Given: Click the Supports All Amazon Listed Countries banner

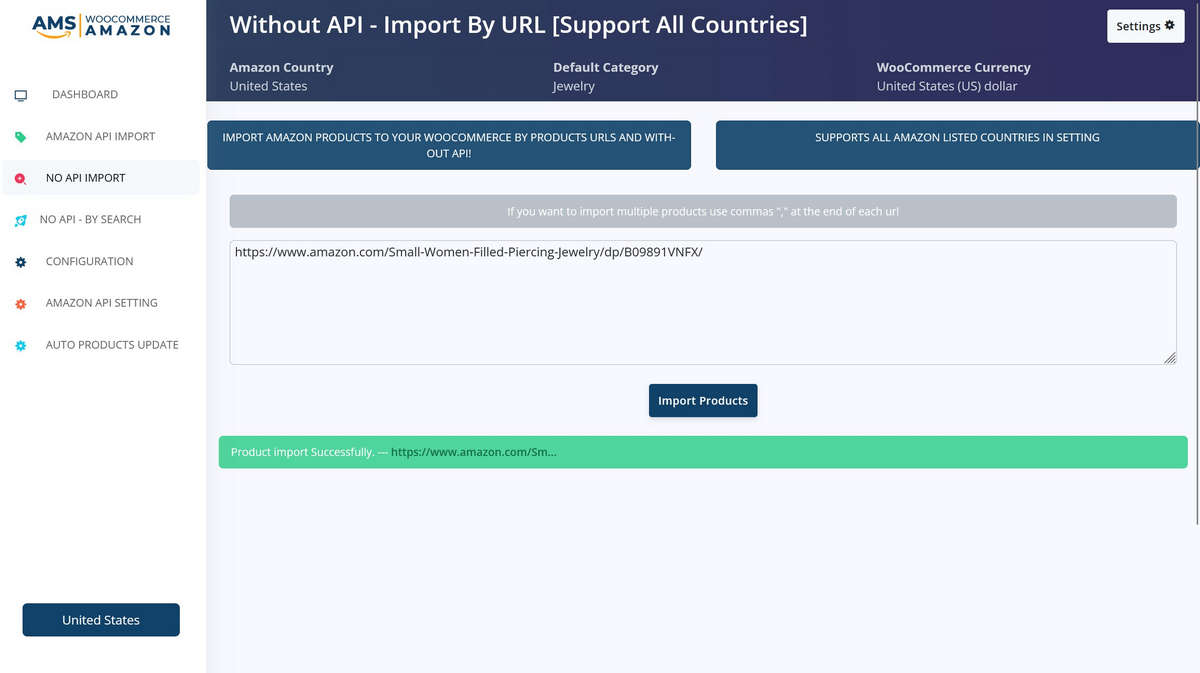Looking at the screenshot, I should [957, 145].
